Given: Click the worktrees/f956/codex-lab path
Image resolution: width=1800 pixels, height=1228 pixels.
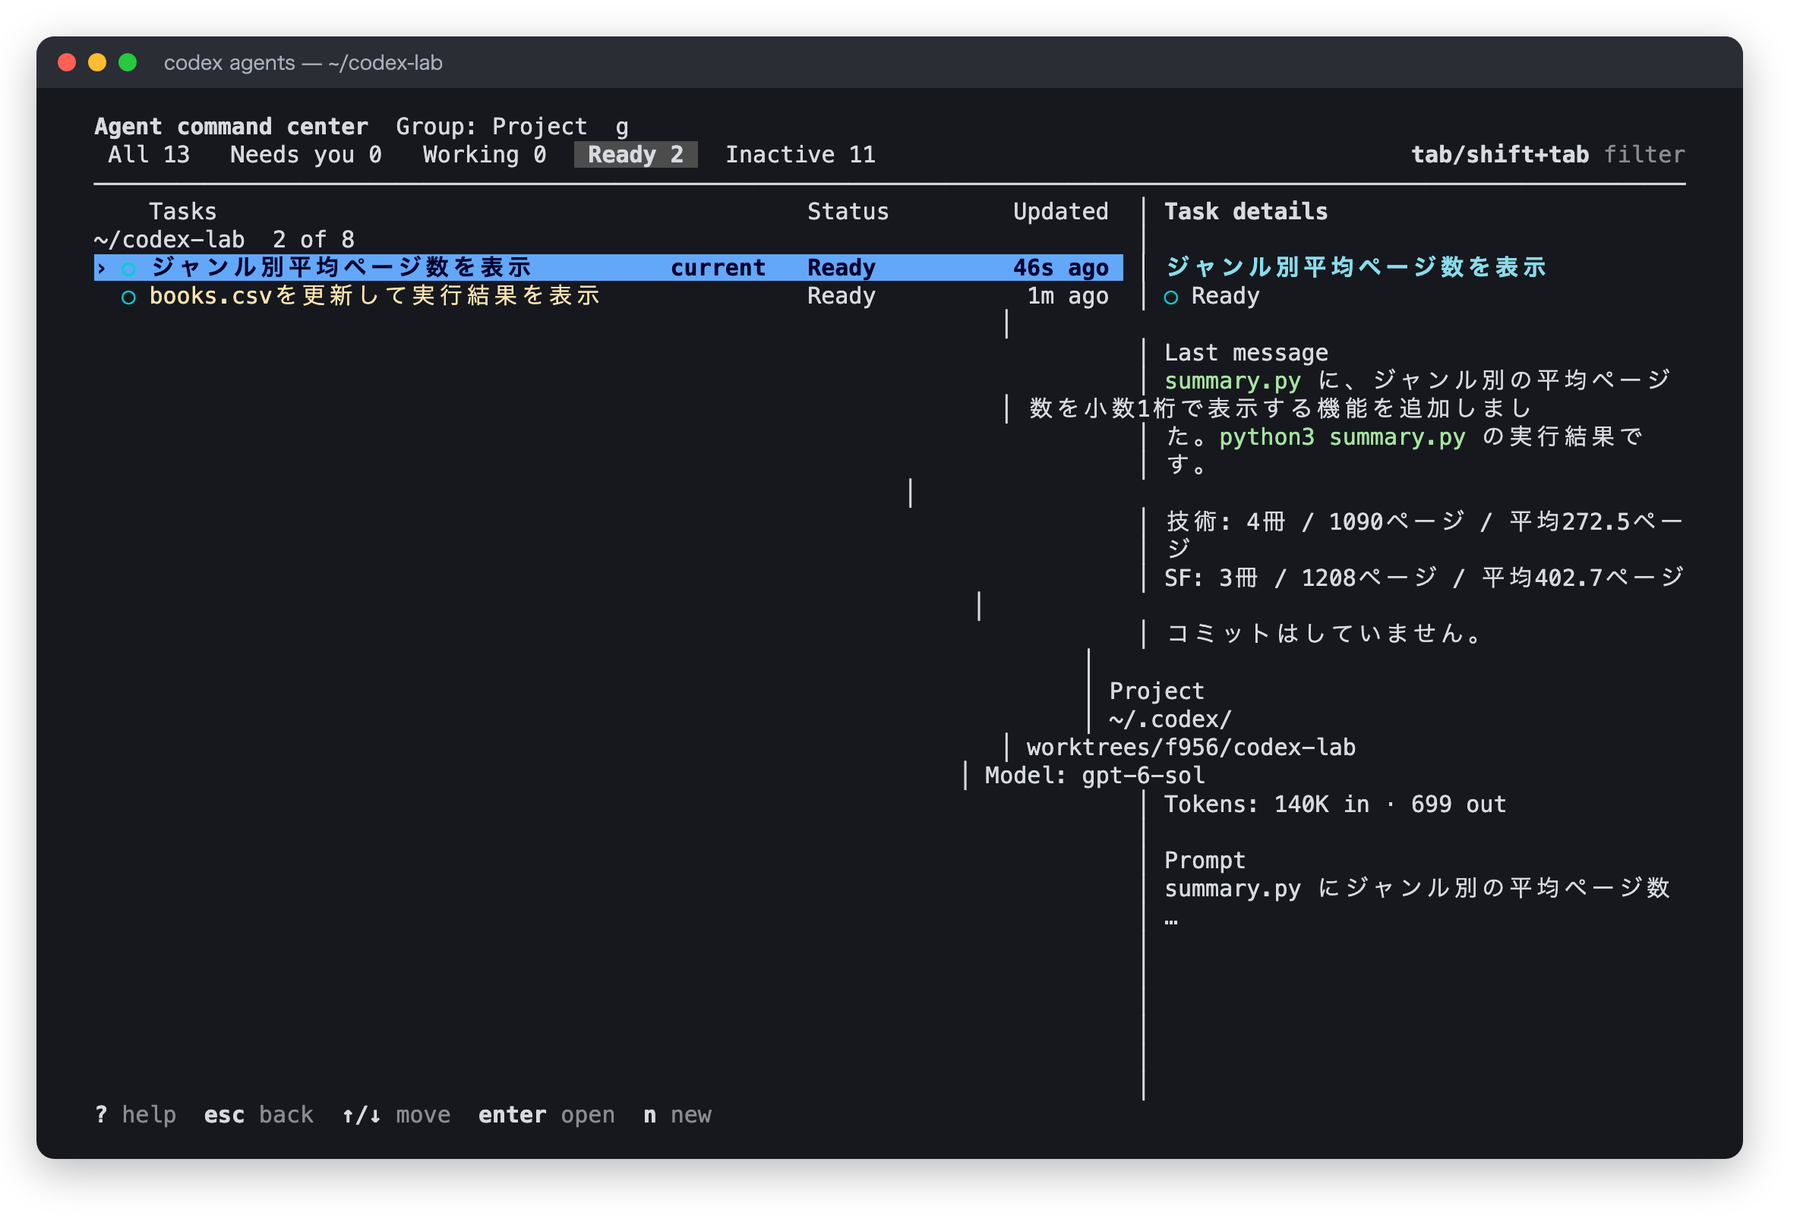Looking at the screenshot, I should point(1191,748).
